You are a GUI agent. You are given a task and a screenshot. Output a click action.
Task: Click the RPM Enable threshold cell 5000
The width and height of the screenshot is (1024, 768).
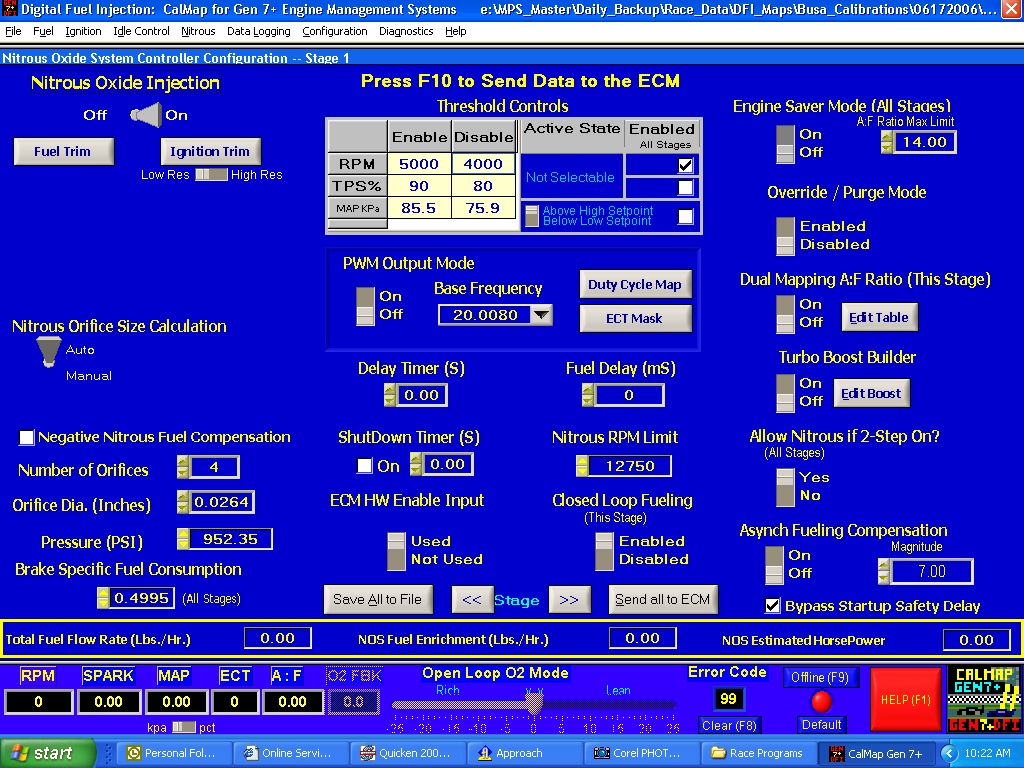coord(419,164)
